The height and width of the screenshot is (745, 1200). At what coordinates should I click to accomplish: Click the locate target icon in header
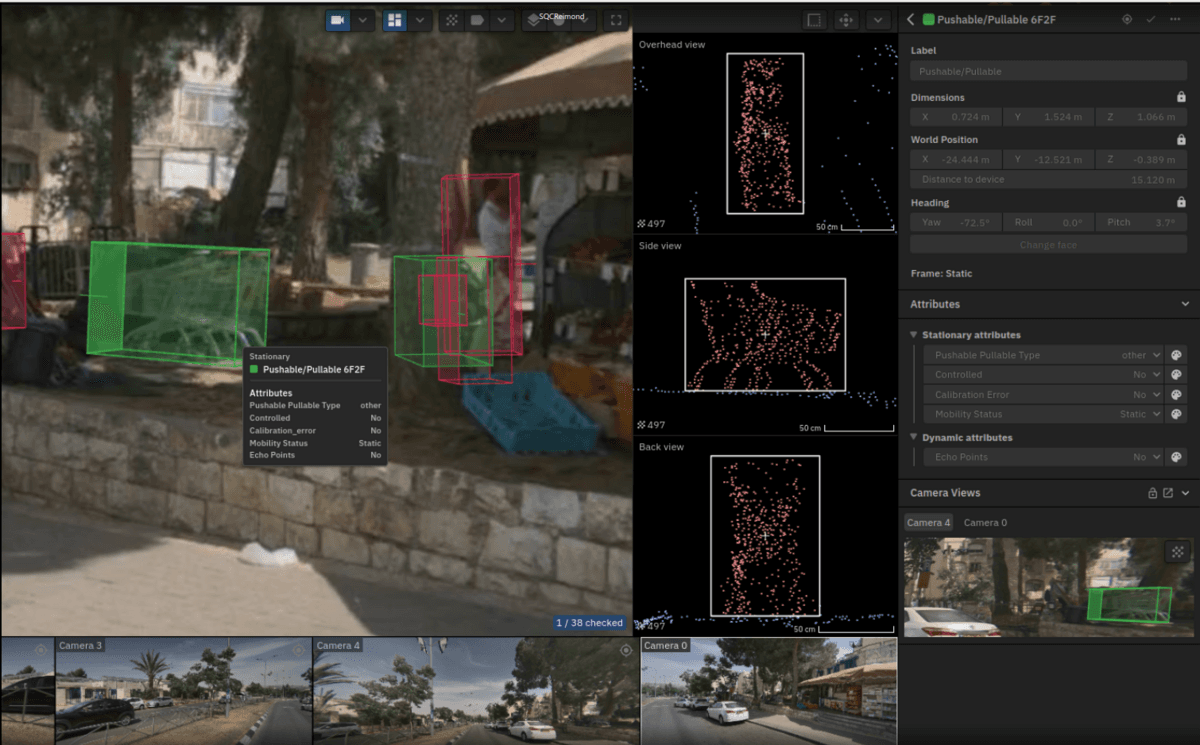(x=1127, y=19)
